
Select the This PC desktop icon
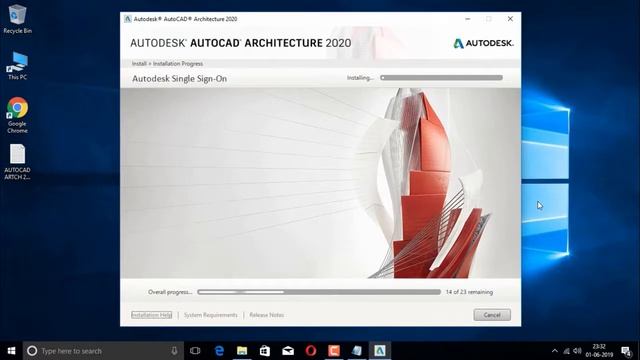pos(17,66)
